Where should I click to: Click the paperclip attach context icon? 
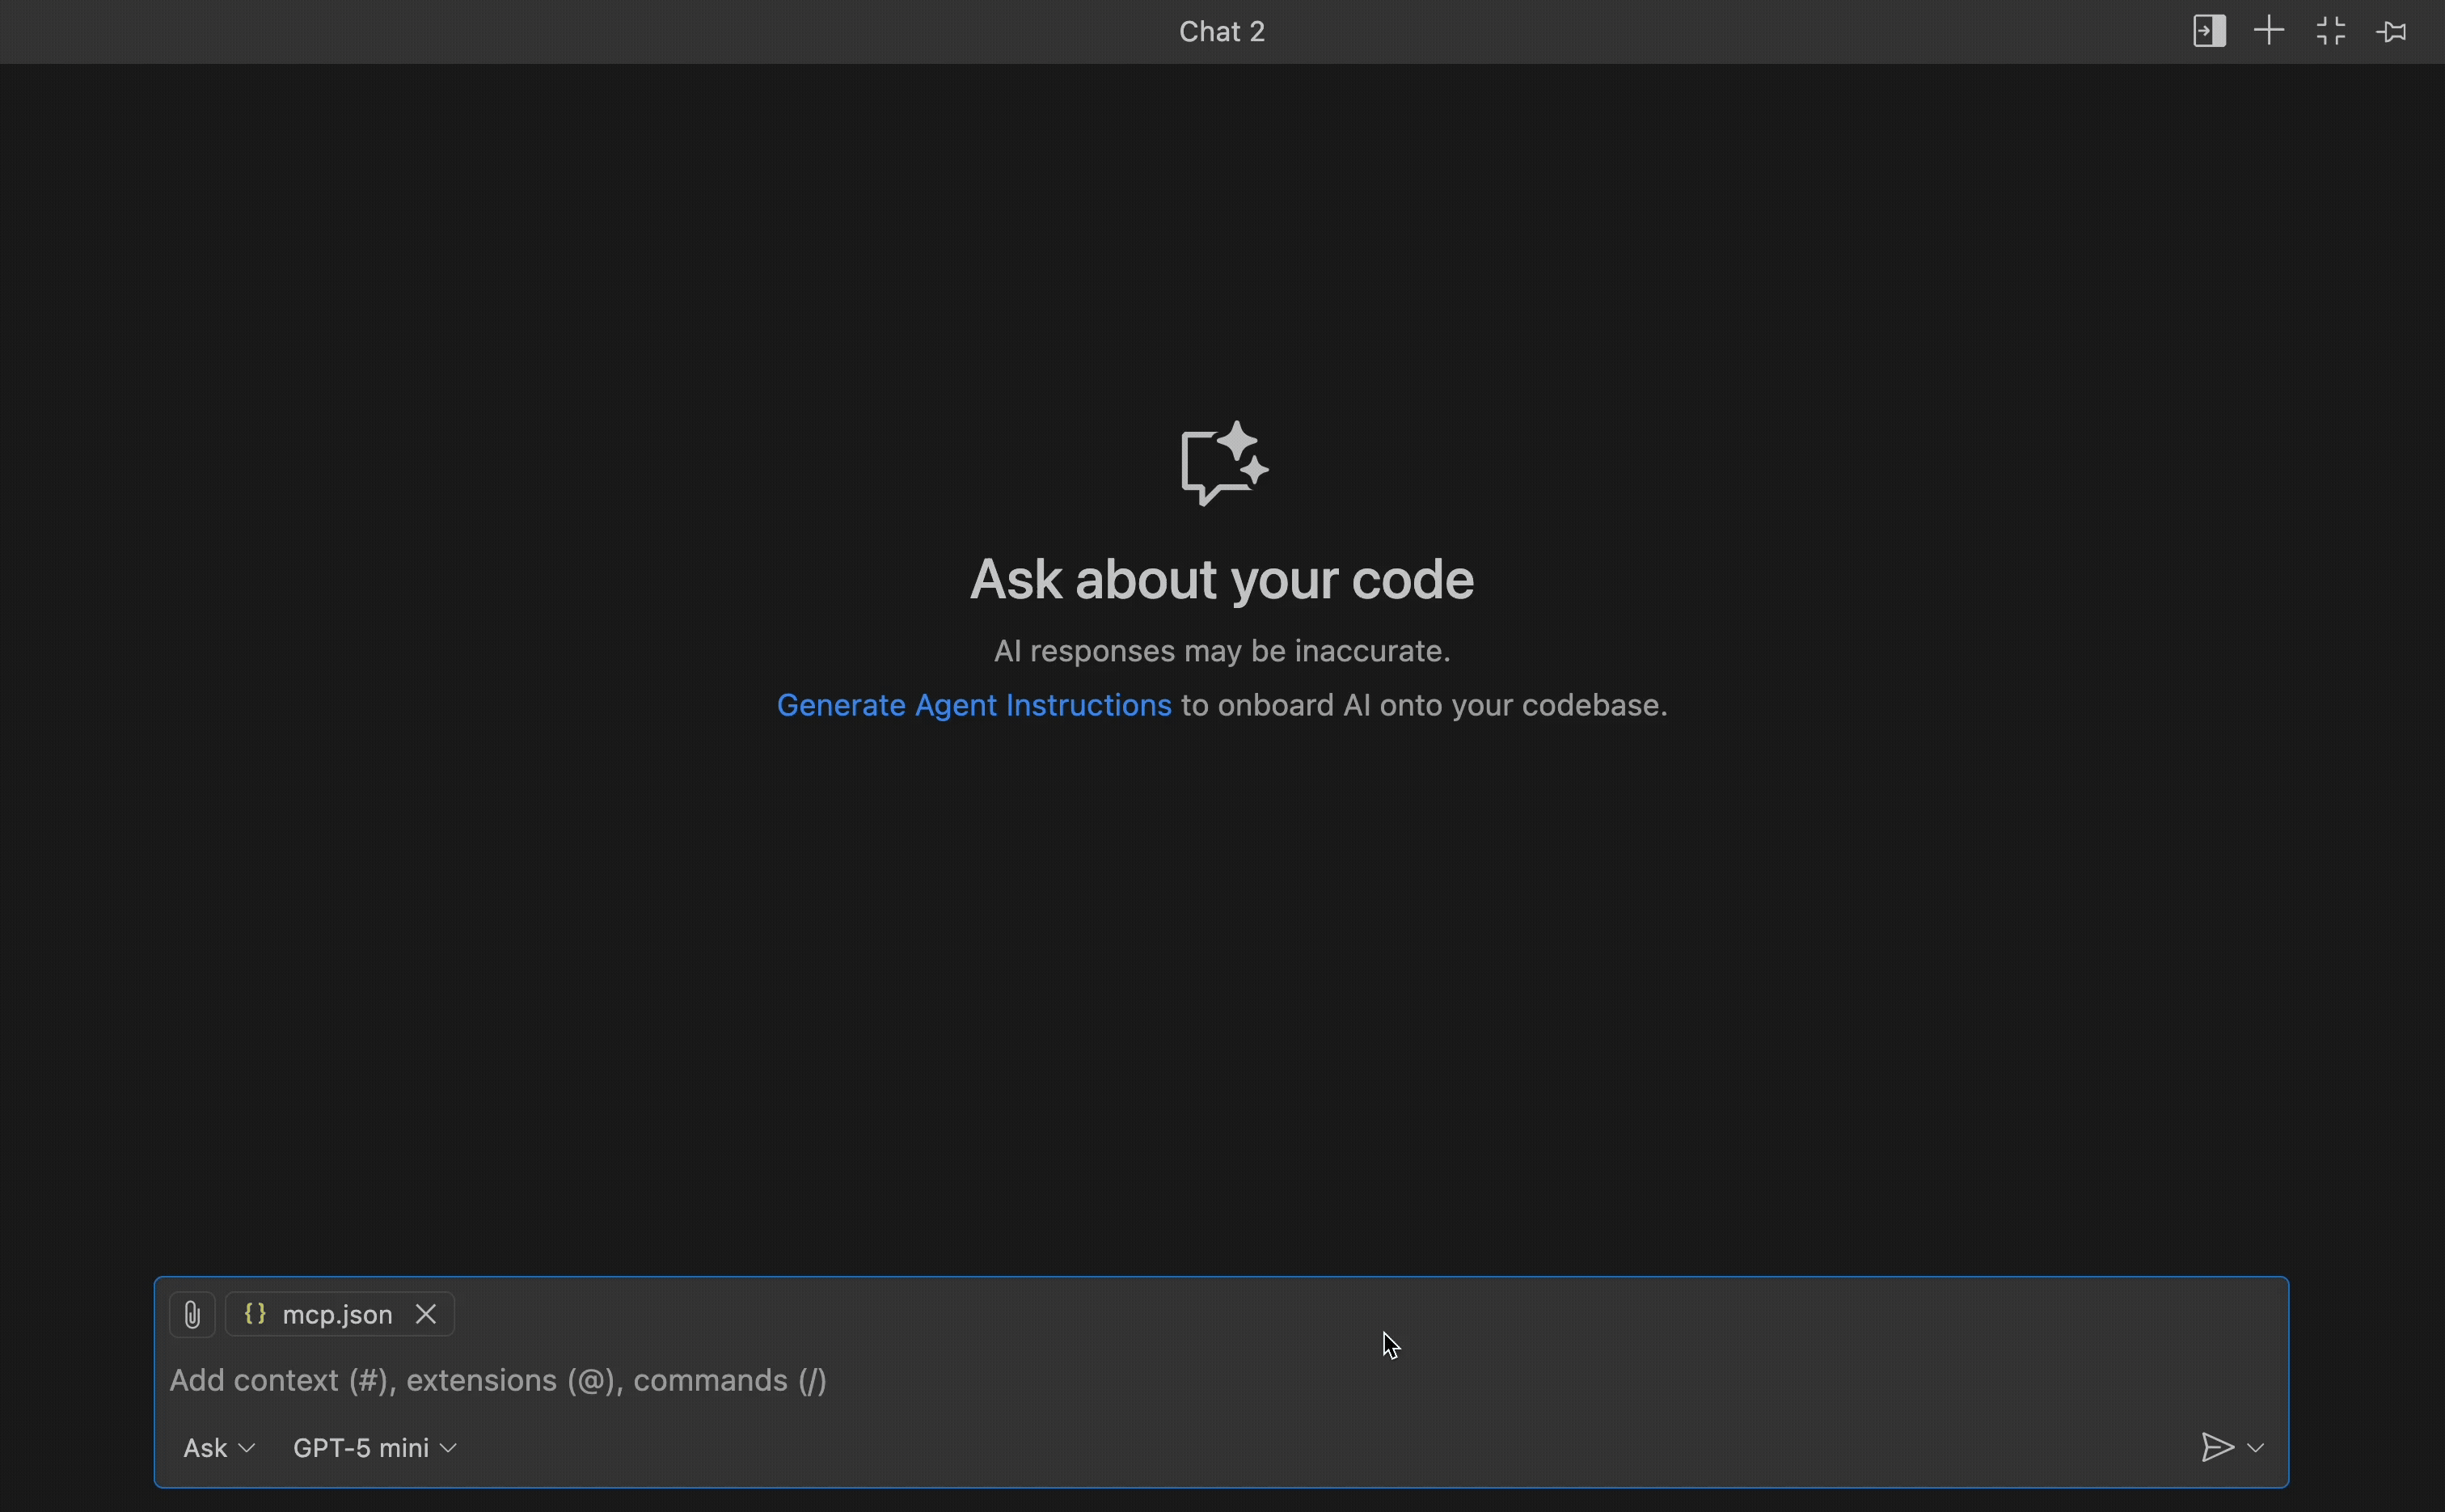pyautogui.click(x=192, y=1314)
